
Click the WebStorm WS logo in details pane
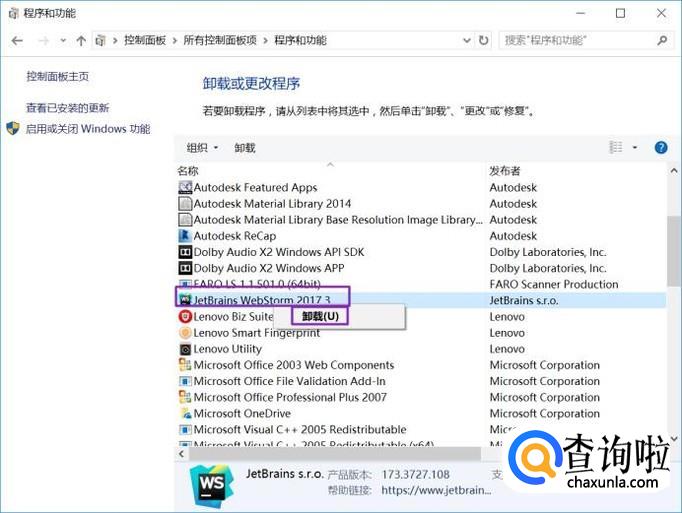[x=211, y=486]
